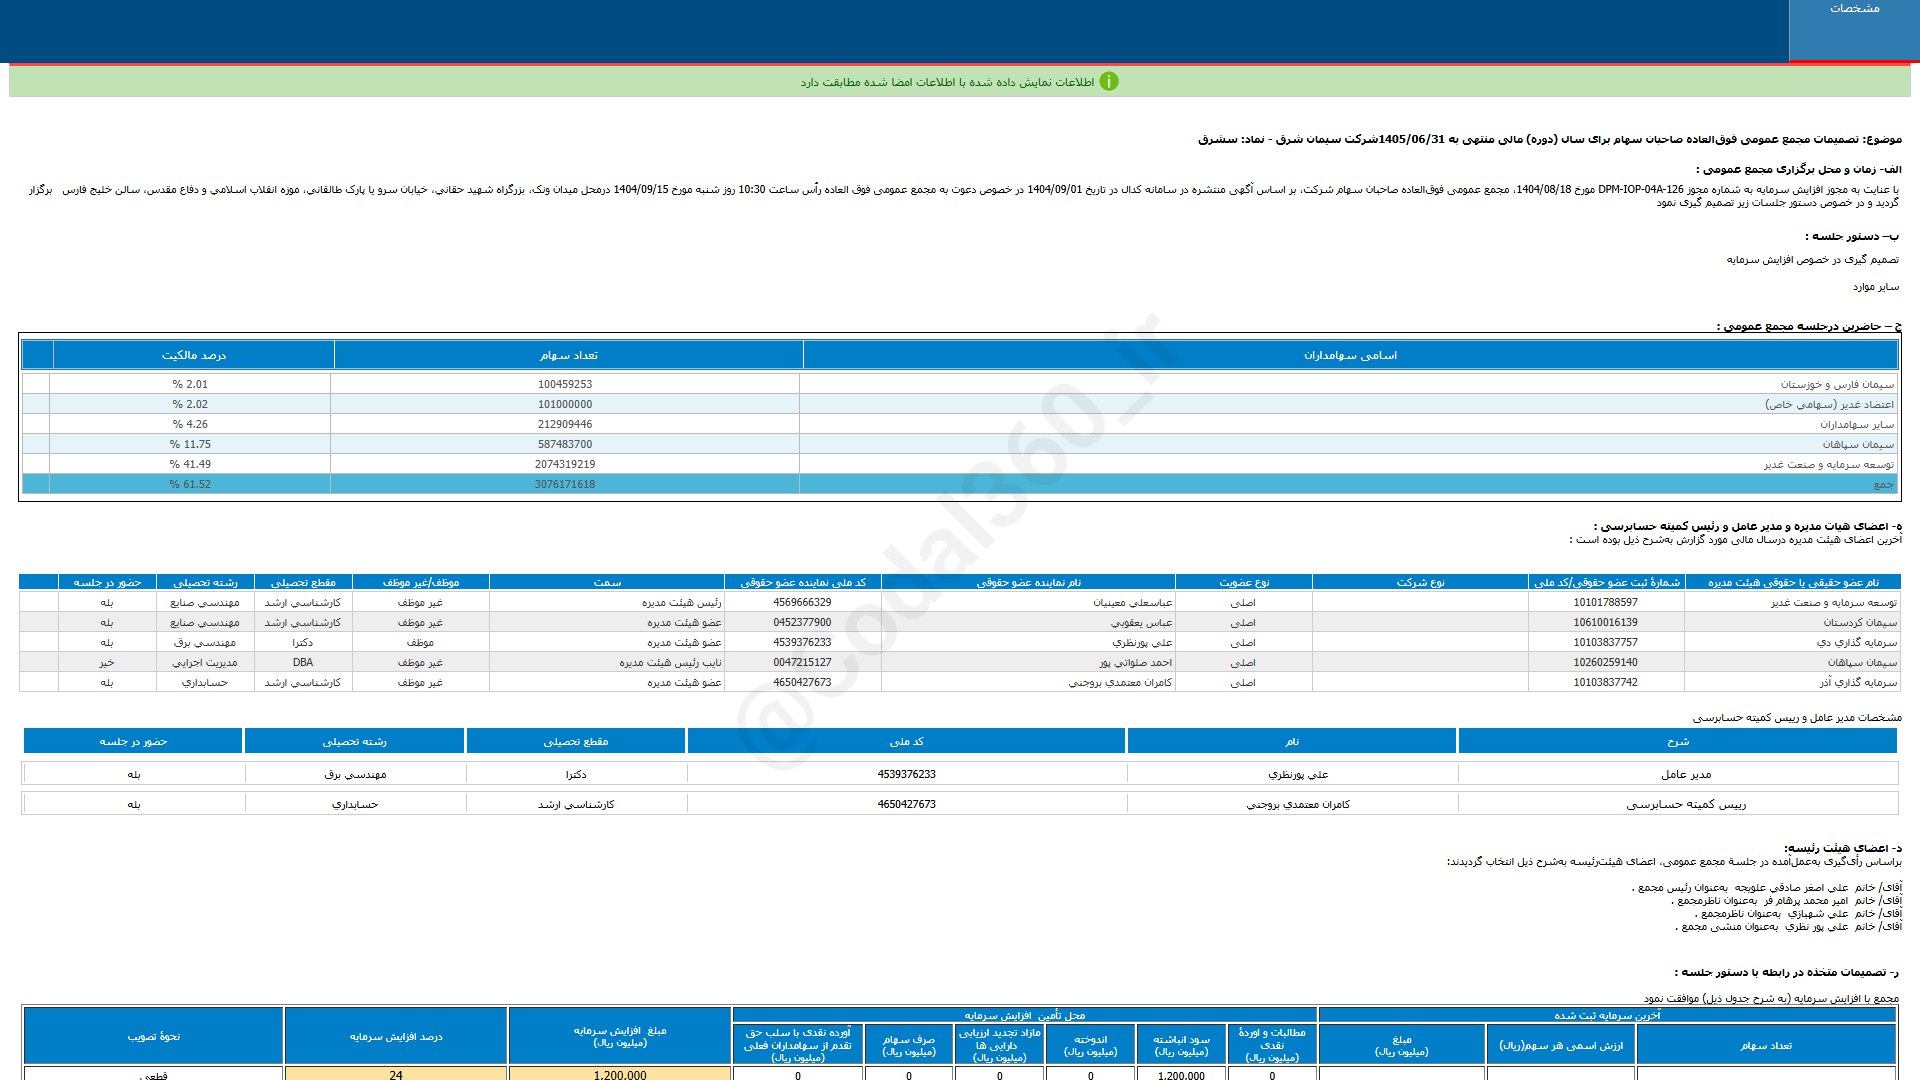Click the اسامی سهامداران column header

(1350, 355)
